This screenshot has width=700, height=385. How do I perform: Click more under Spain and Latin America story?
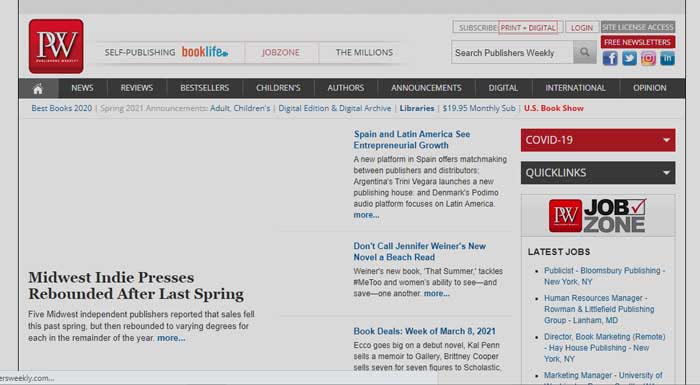[x=366, y=215]
